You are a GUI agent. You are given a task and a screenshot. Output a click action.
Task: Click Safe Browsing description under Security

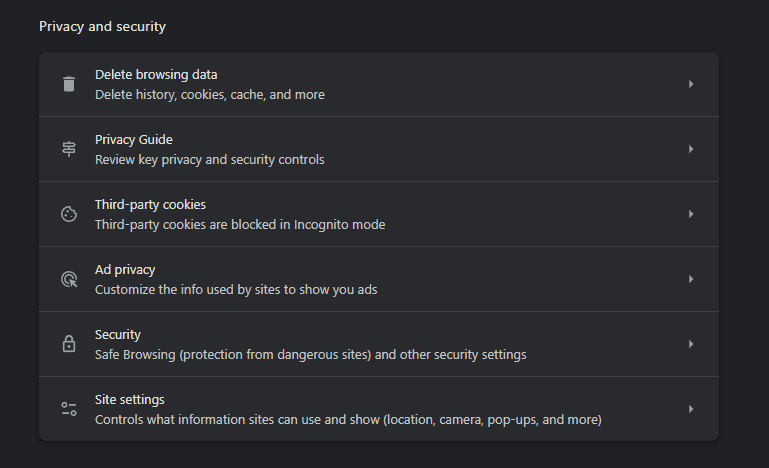pyautogui.click(x=310, y=355)
